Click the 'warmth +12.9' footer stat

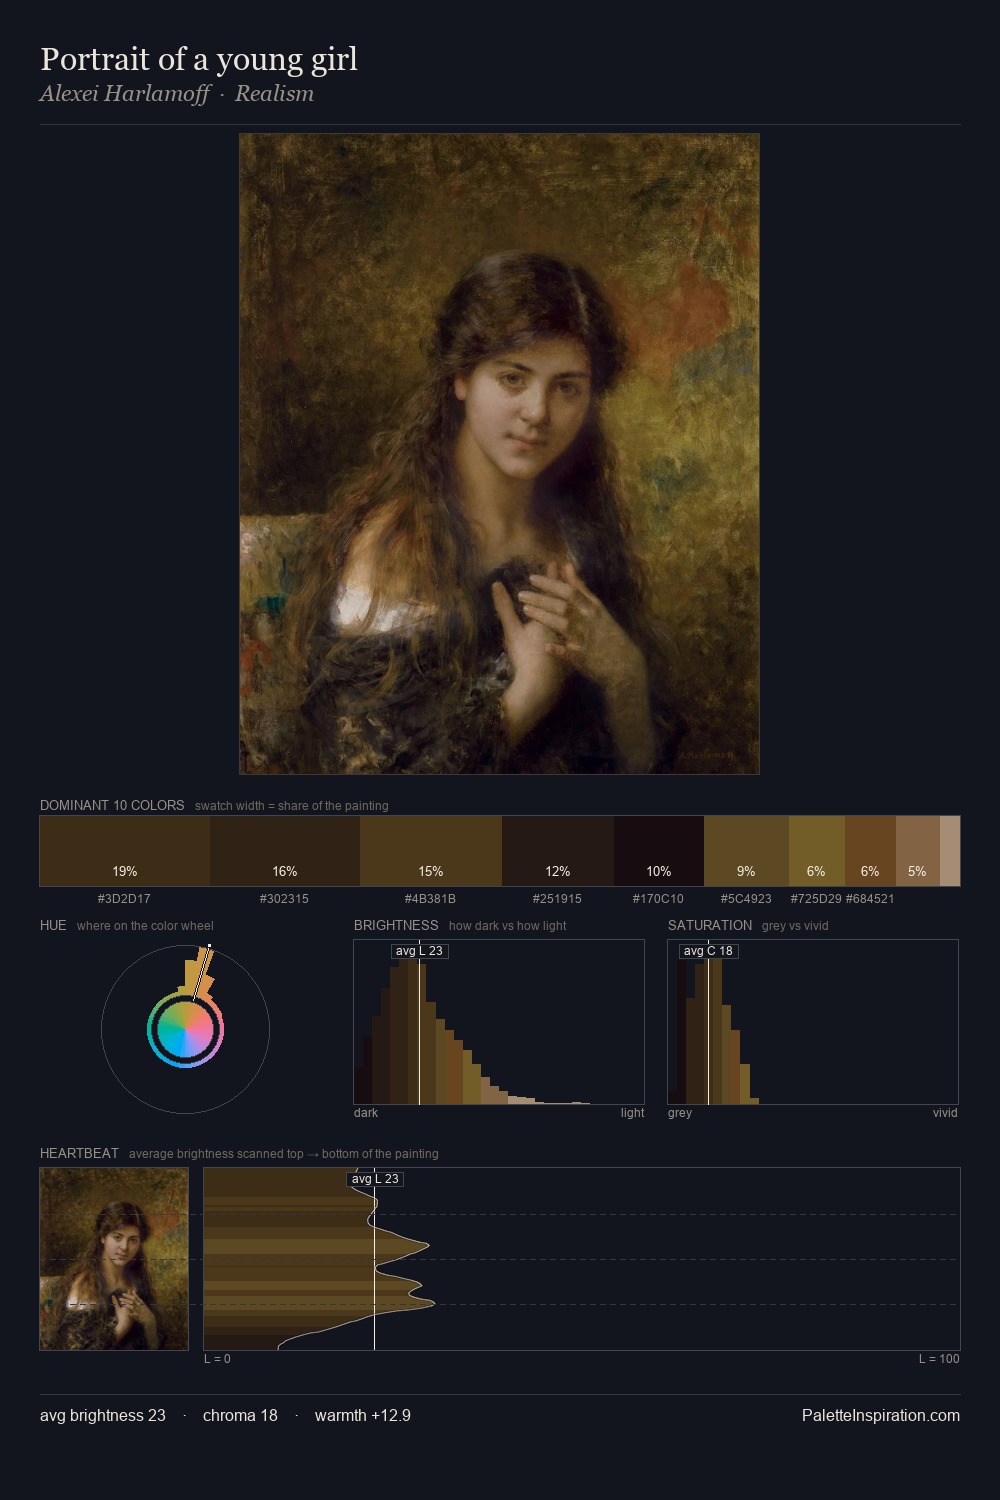[x=363, y=1415]
